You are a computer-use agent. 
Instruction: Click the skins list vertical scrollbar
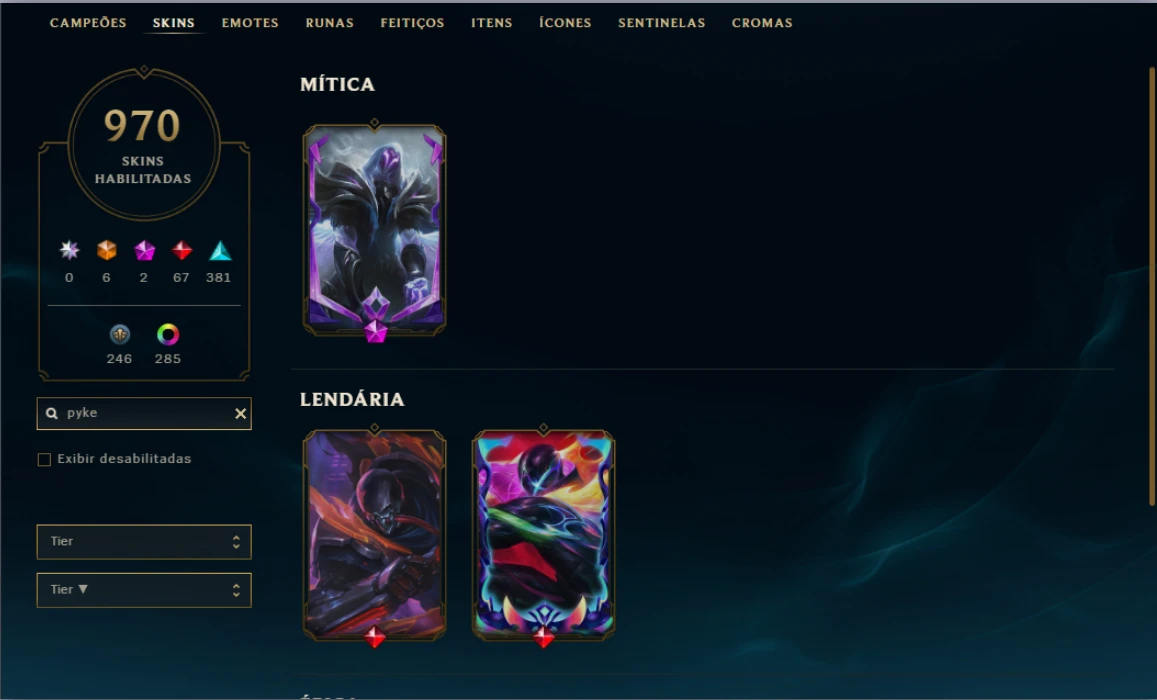[1152, 286]
